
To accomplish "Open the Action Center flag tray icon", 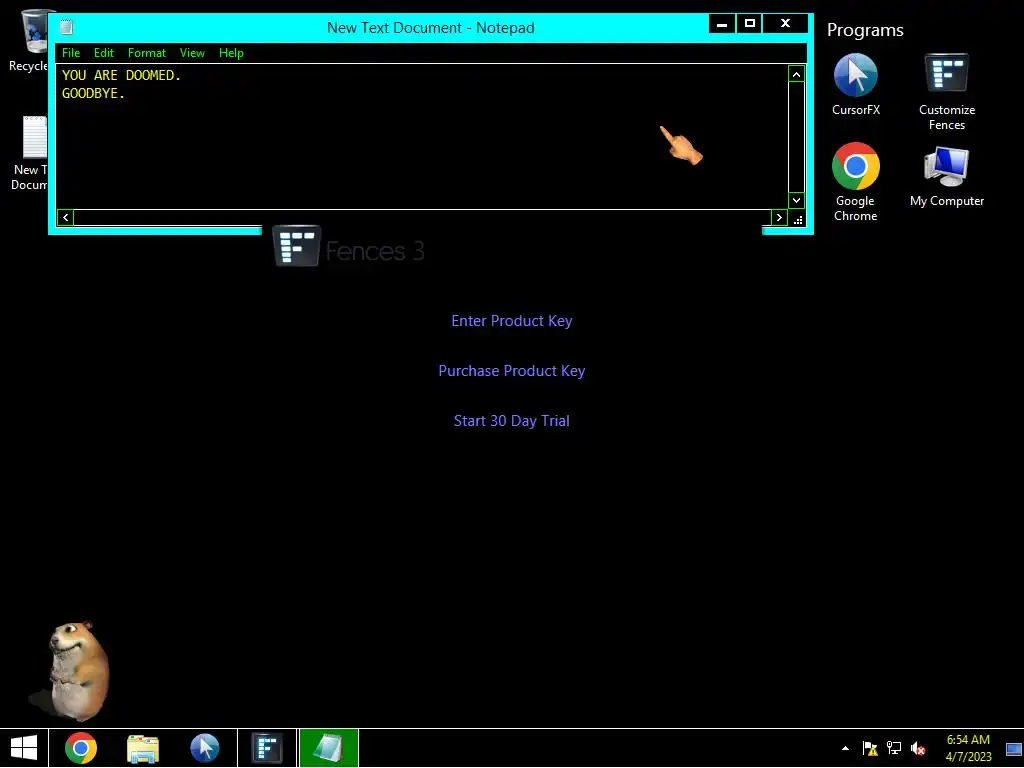I will tap(869, 748).
